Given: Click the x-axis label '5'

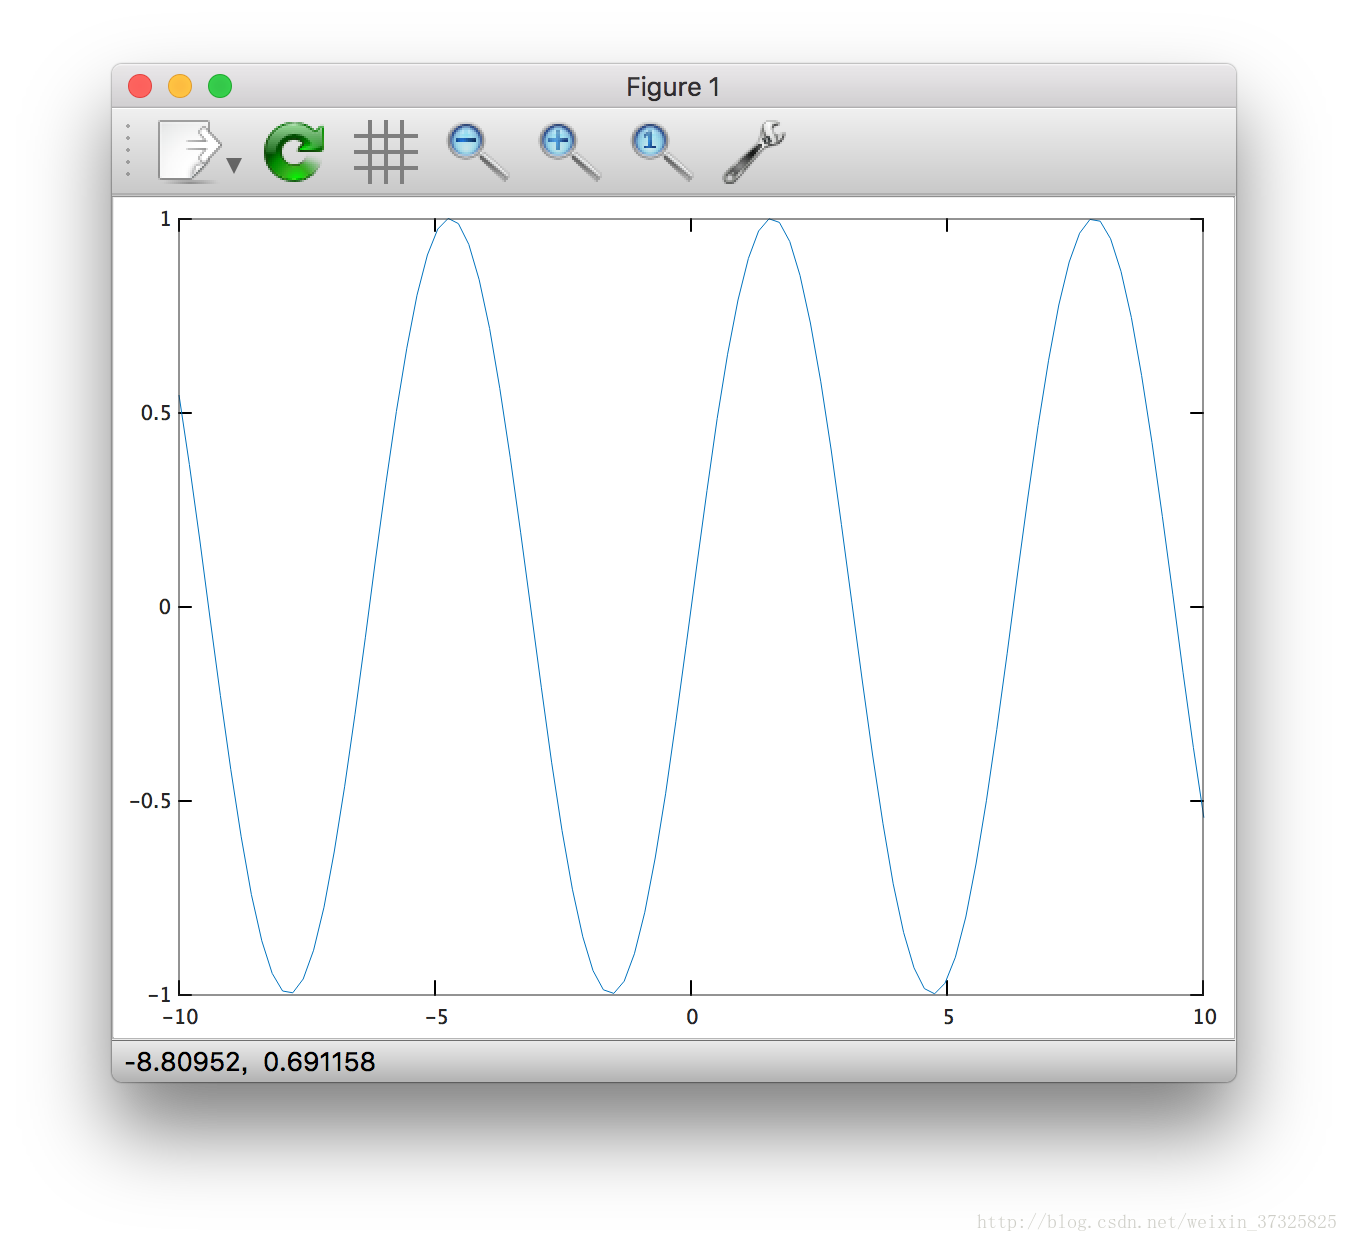Looking at the screenshot, I should (948, 1017).
